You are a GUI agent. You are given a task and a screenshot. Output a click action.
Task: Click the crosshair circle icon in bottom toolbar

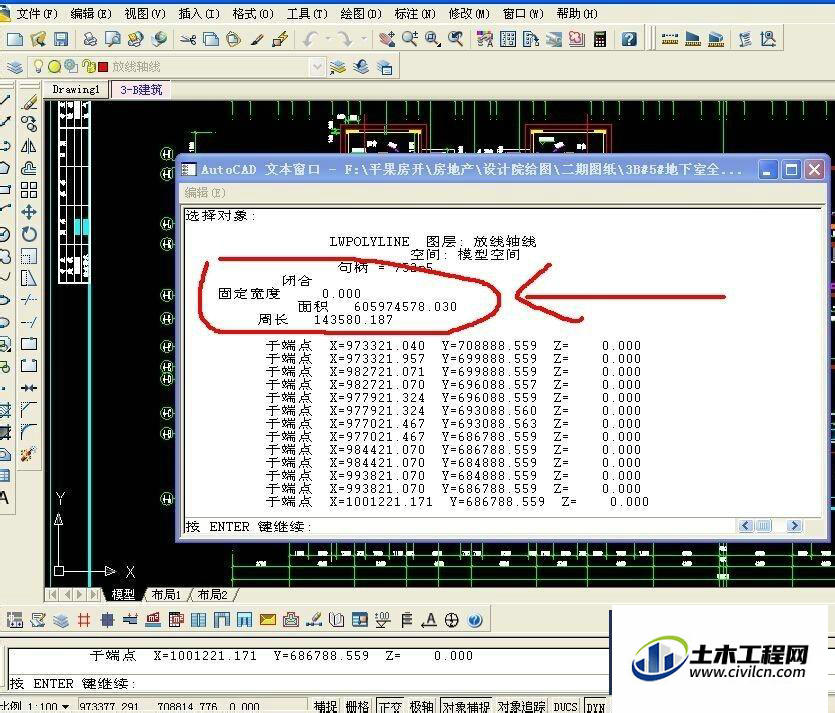452,620
